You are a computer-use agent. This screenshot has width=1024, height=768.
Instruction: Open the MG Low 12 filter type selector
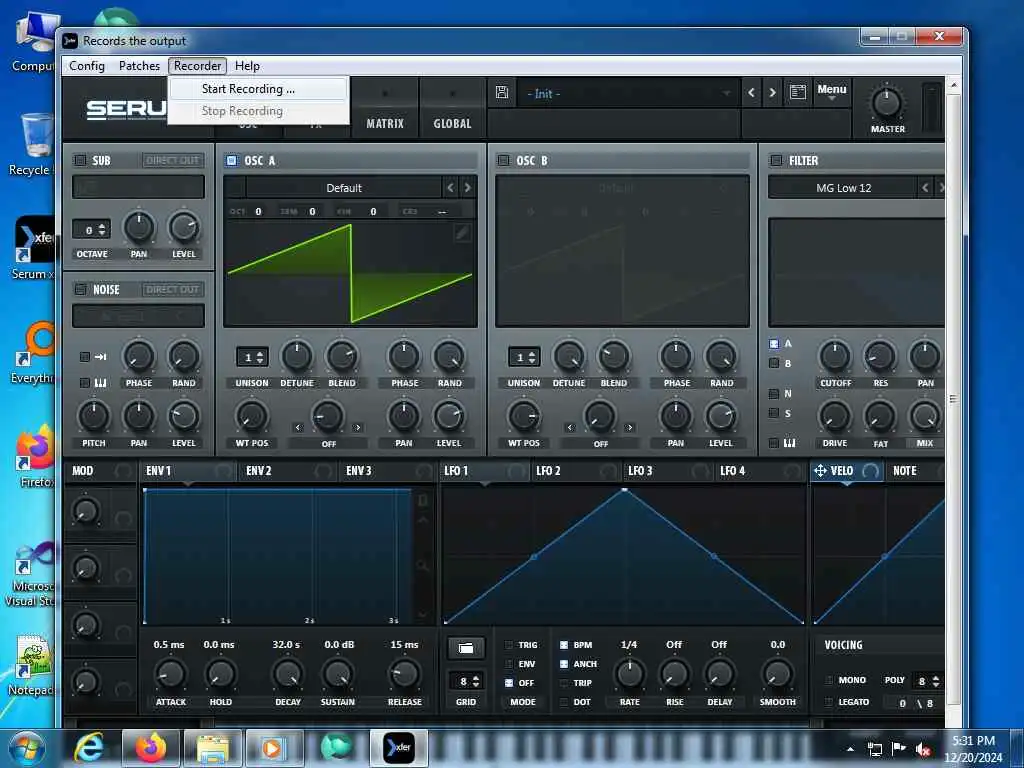843,188
